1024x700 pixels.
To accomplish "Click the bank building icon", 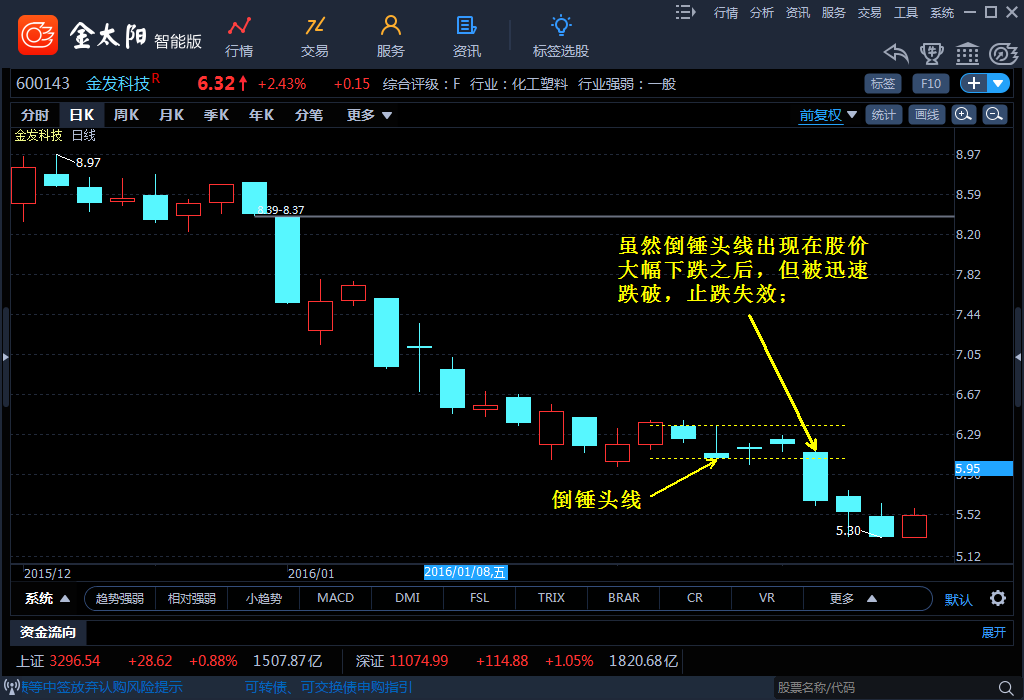I will coord(967,53).
